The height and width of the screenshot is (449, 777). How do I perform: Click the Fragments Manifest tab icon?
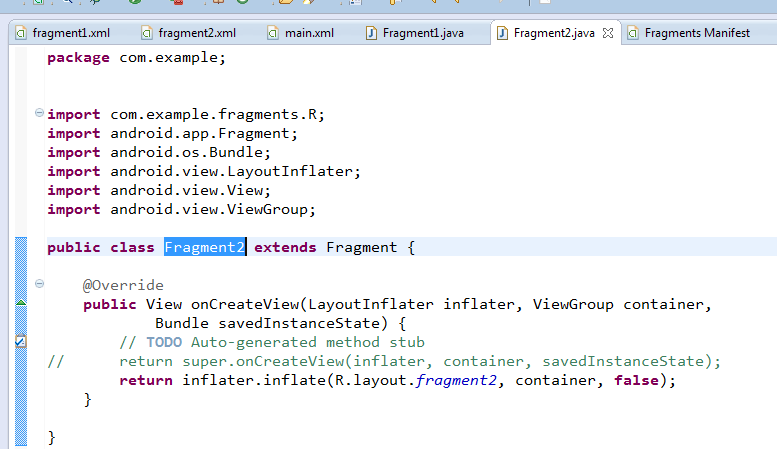pos(633,33)
